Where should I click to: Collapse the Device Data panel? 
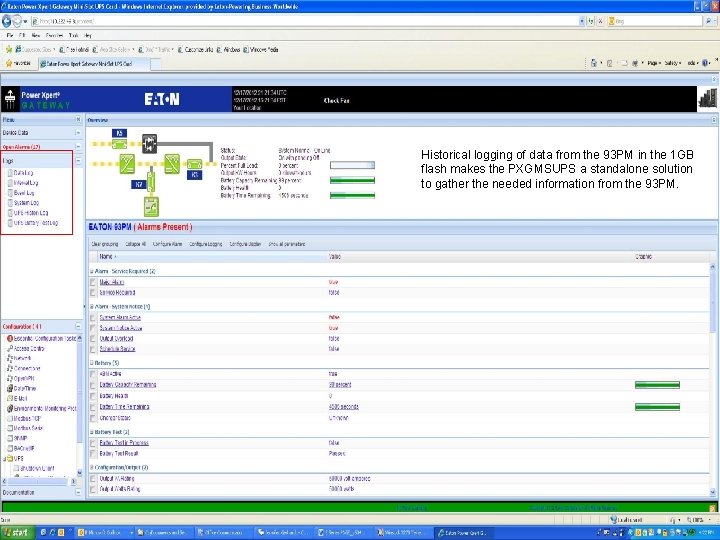click(78, 133)
